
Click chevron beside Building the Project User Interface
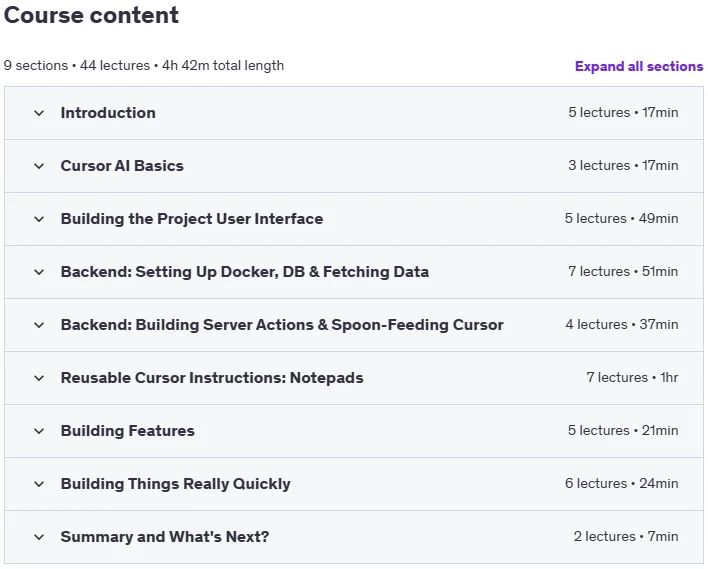coord(39,219)
